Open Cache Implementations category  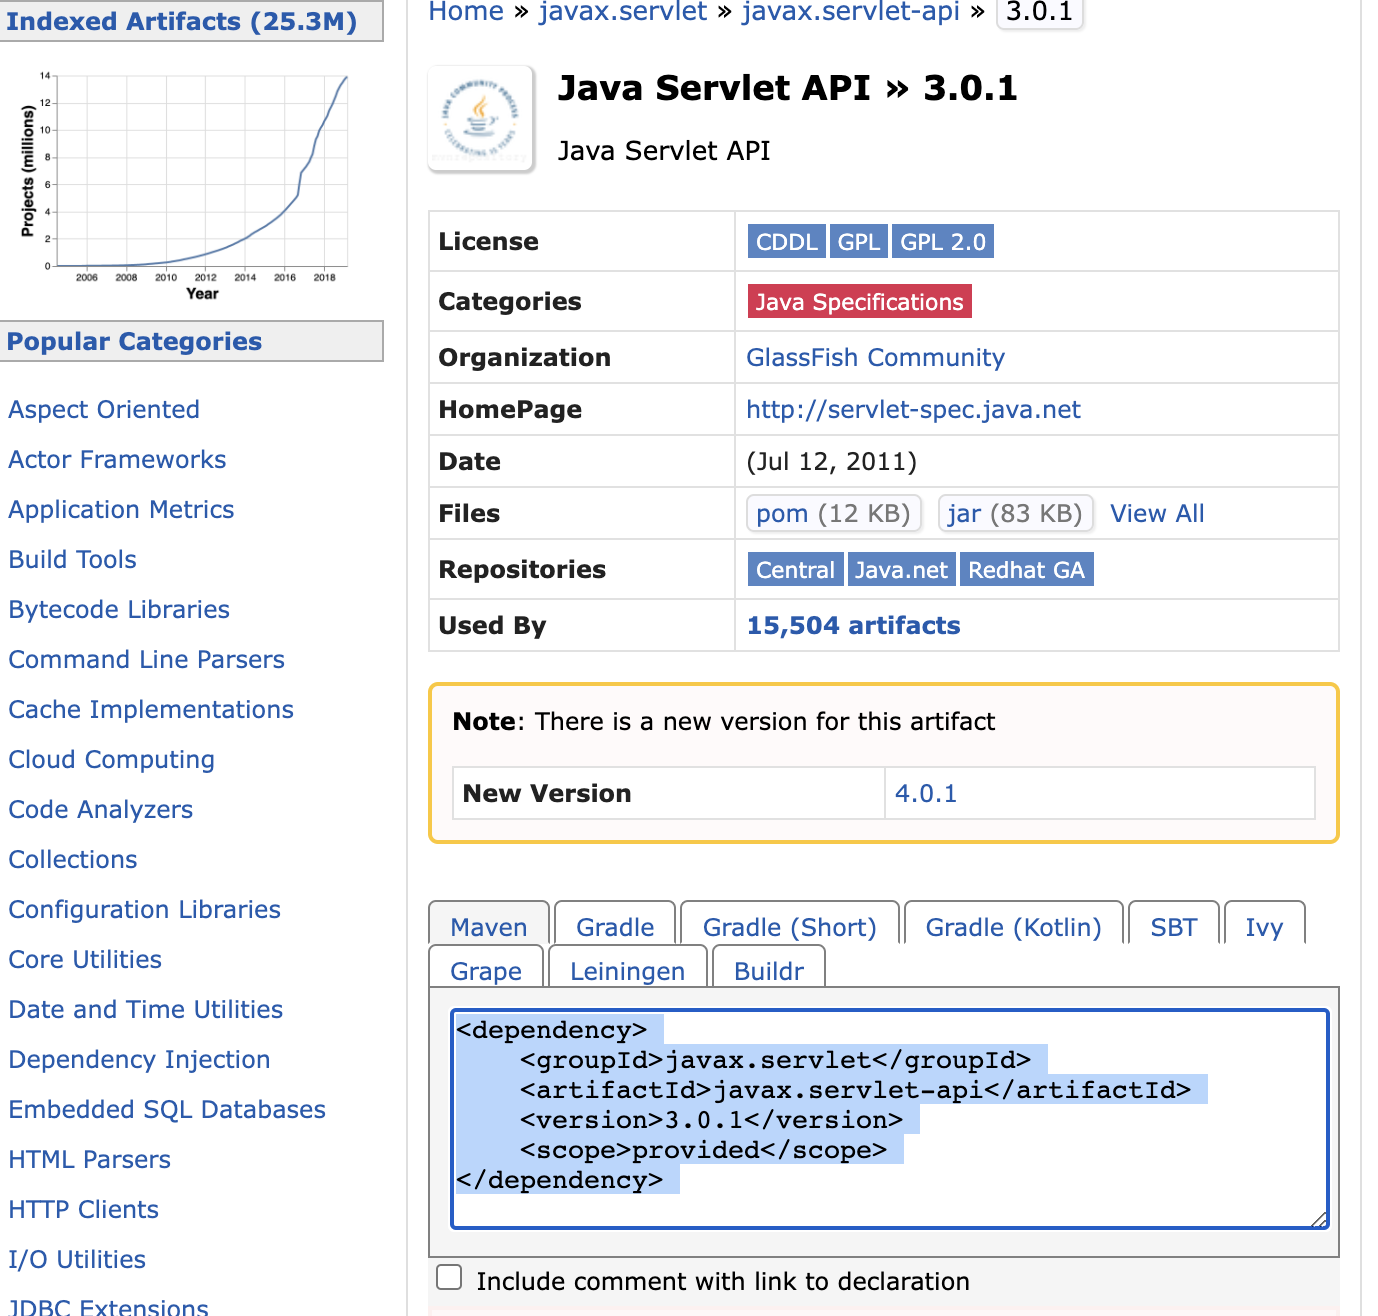click(151, 709)
